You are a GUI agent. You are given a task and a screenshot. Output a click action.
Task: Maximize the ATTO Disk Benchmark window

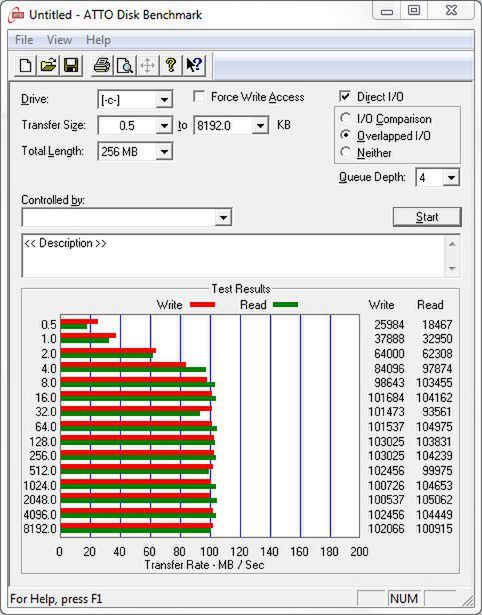tap(414, 11)
